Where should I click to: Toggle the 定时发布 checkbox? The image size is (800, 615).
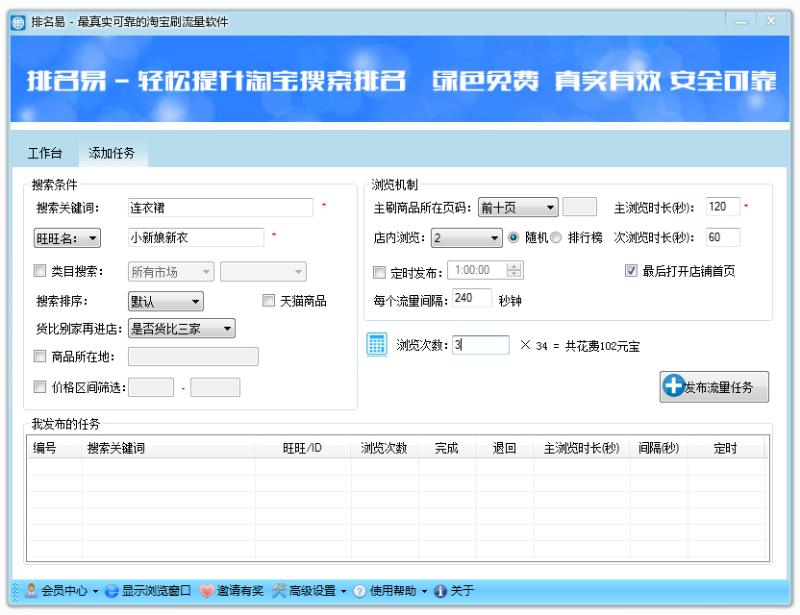[x=379, y=272]
